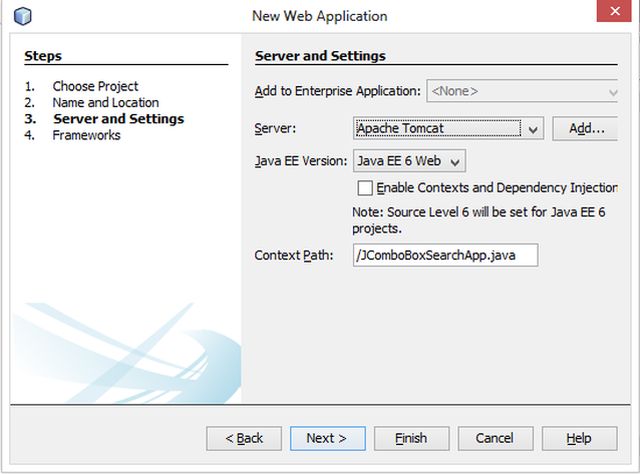Proceed with the Next button
The width and height of the screenshot is (640, 474).
pos(328,438)
